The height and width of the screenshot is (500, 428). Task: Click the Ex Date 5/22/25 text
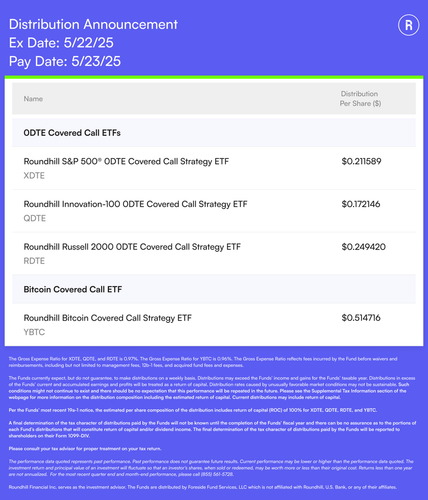pyautogui.click(x=61, y=43)
